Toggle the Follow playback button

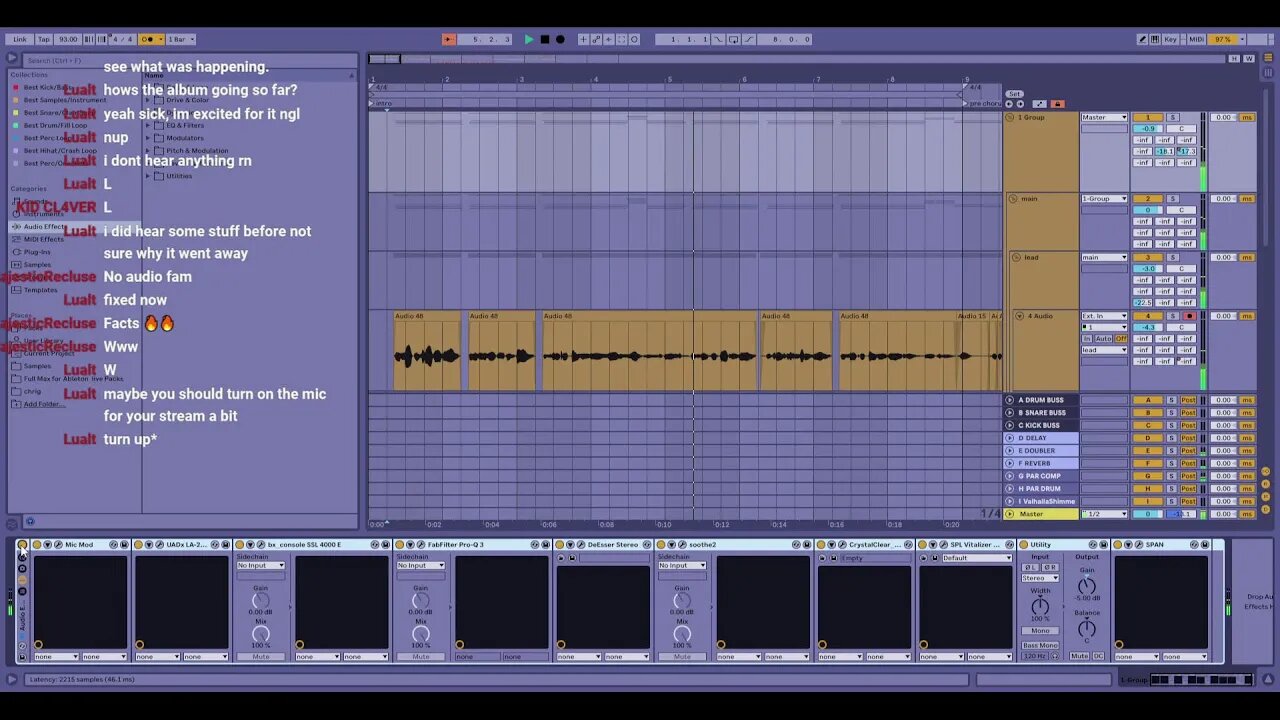(x=448, y=39)
